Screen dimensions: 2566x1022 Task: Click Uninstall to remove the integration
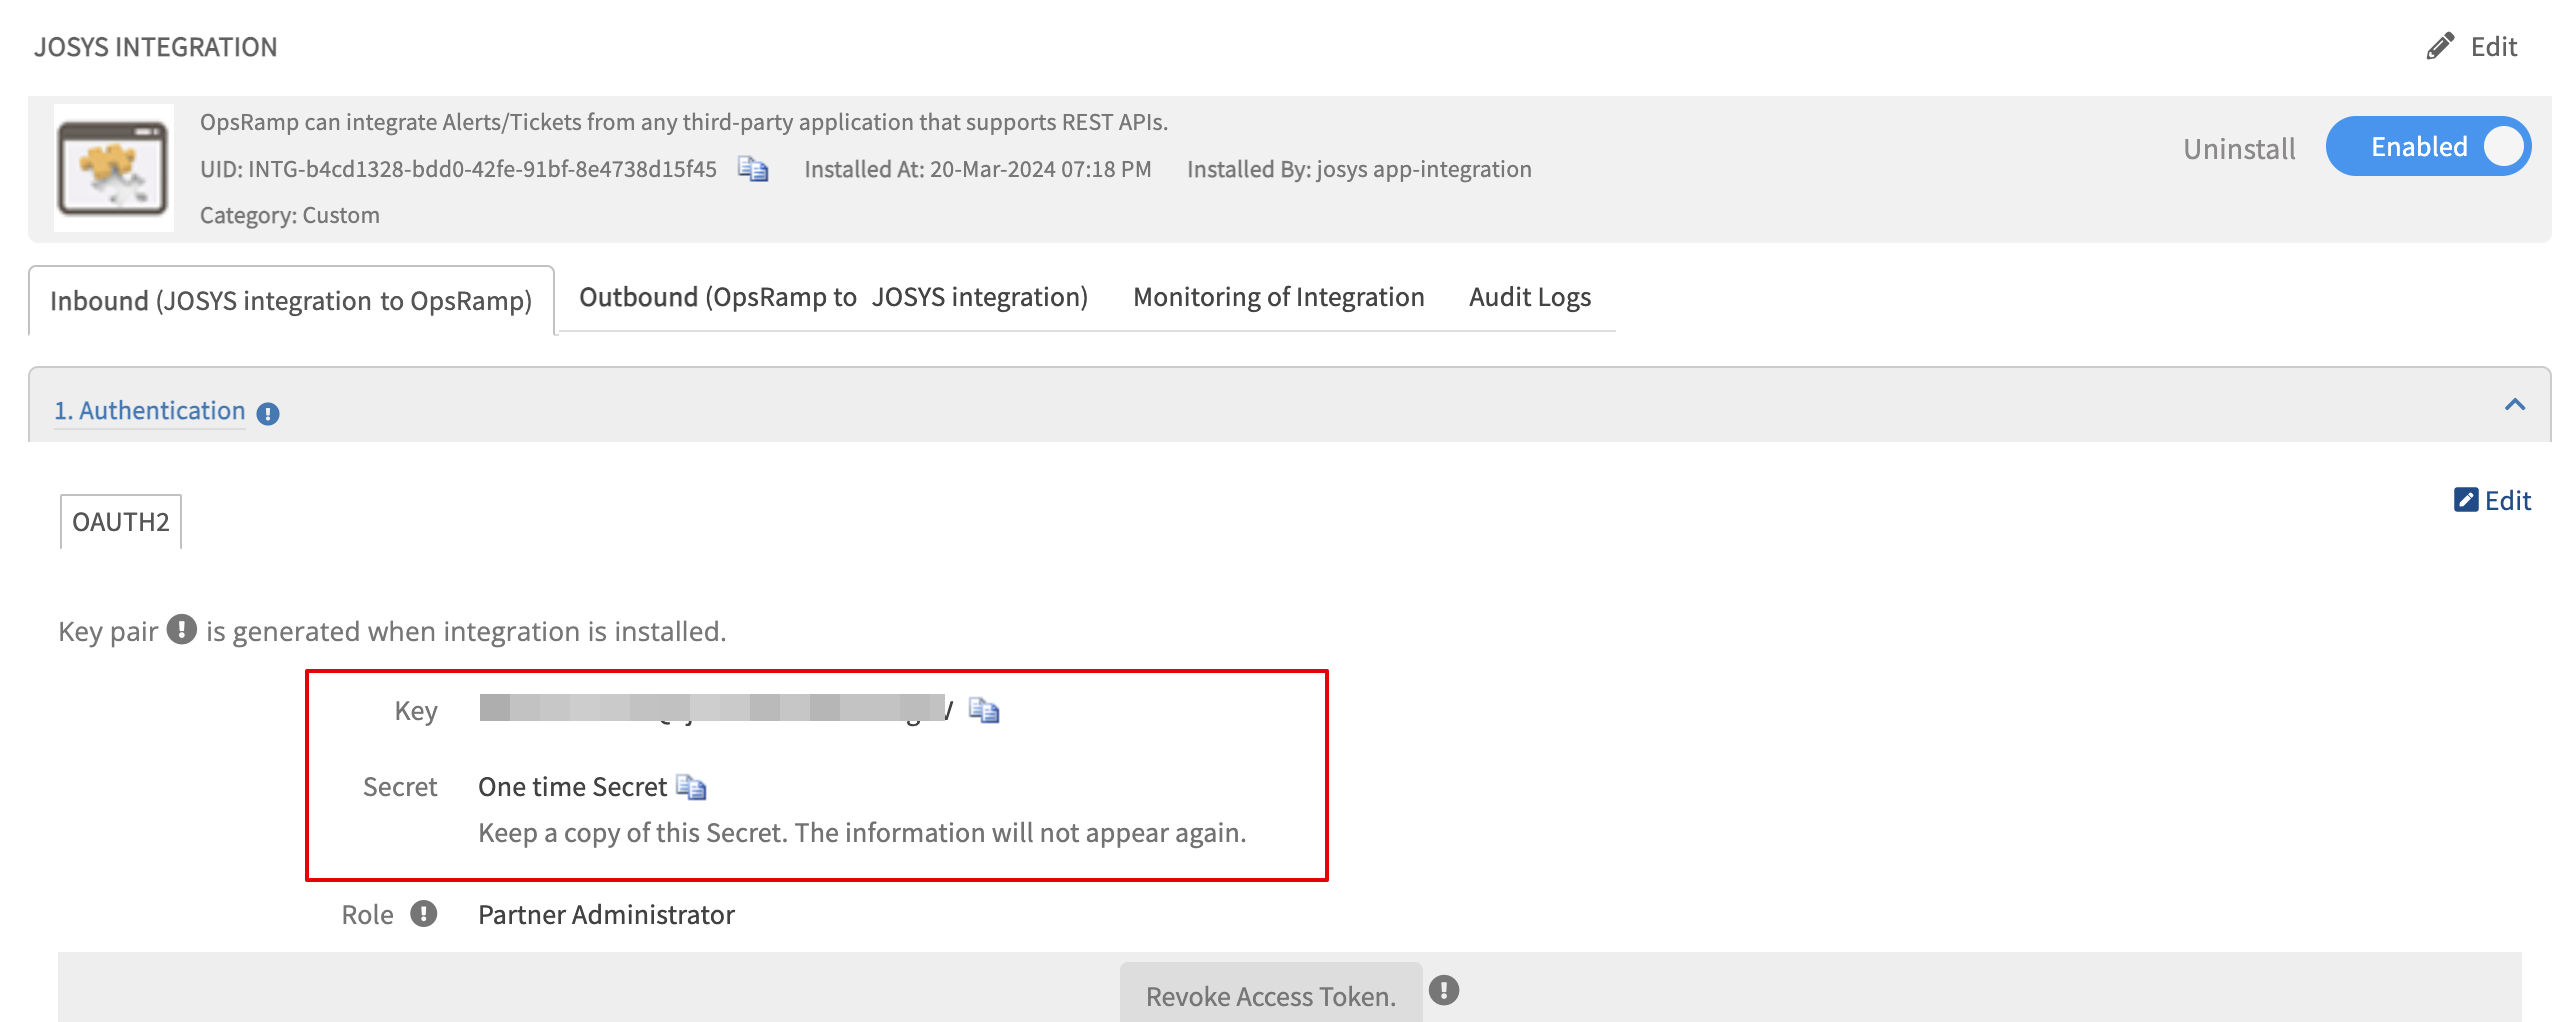pos(2238,149)
